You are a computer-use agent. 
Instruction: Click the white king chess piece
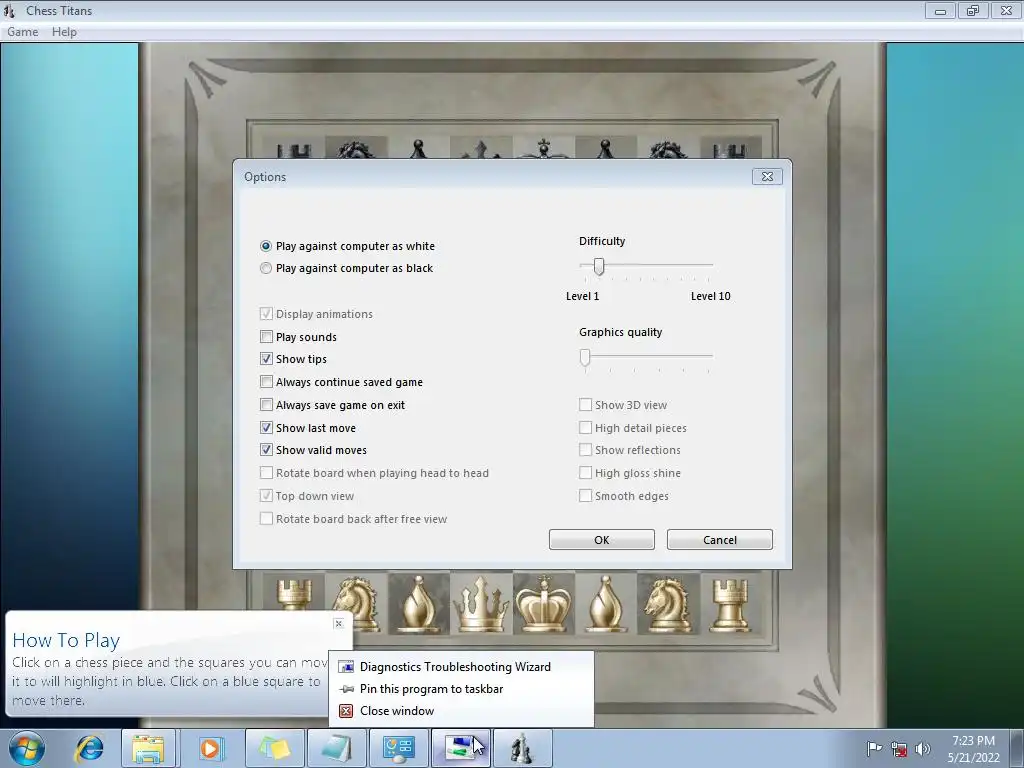tap(543, 603)
